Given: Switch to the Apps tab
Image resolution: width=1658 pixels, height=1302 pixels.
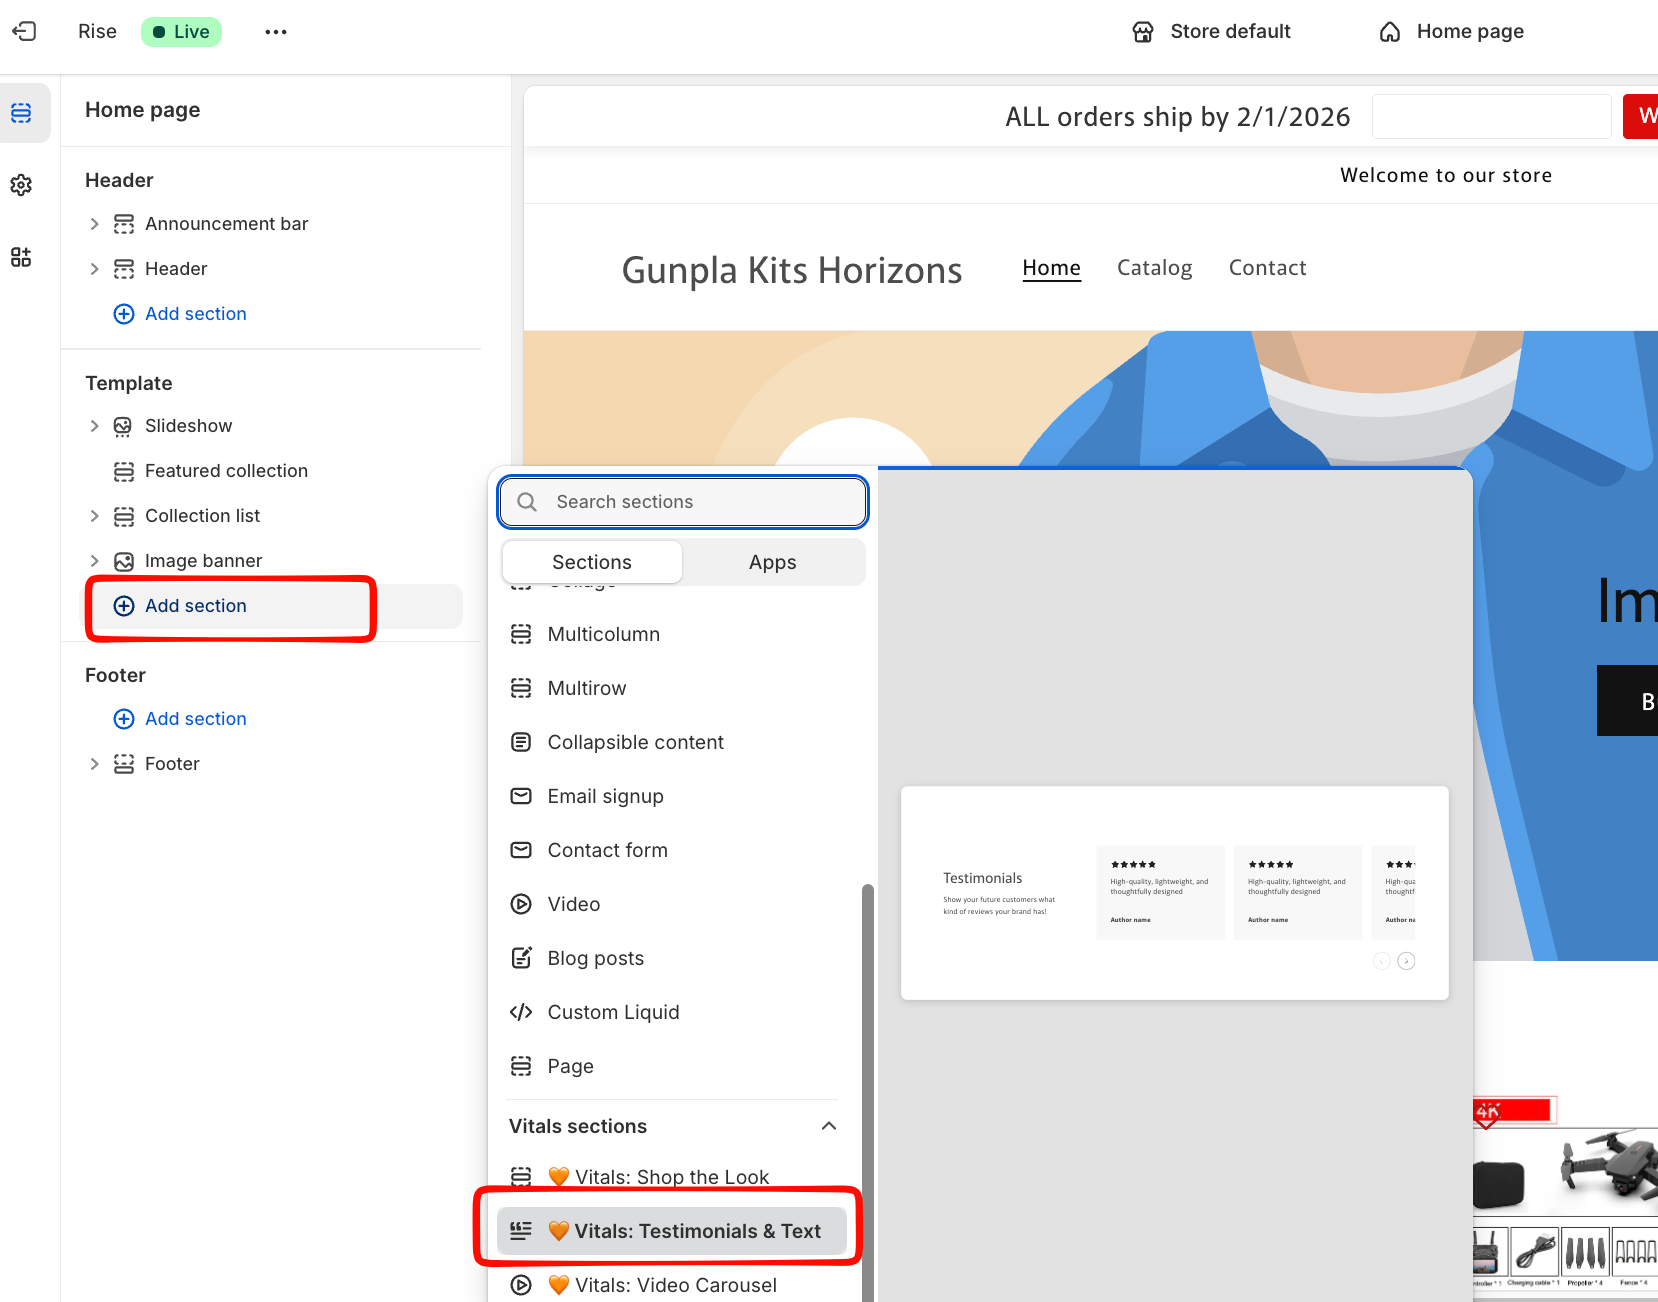Looking at the screenshot, I should pos(773,562).
